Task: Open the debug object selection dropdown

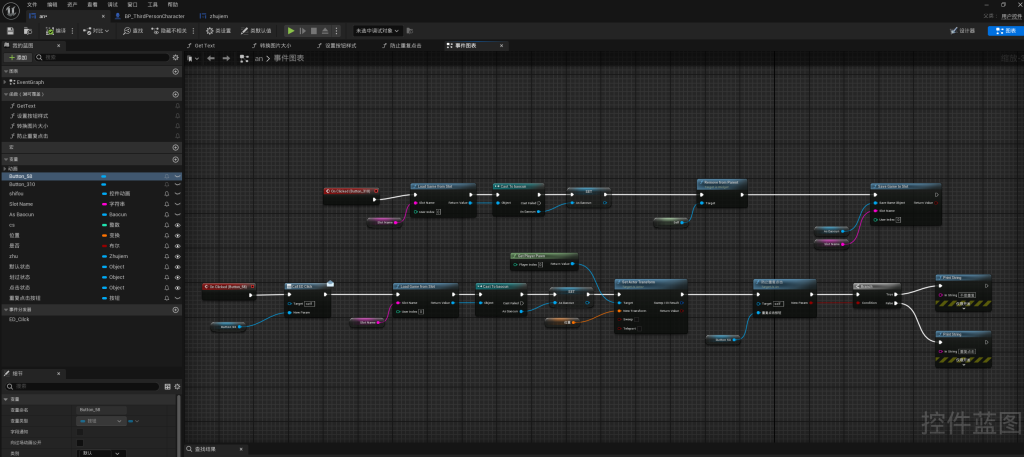Action: point(384,31)
